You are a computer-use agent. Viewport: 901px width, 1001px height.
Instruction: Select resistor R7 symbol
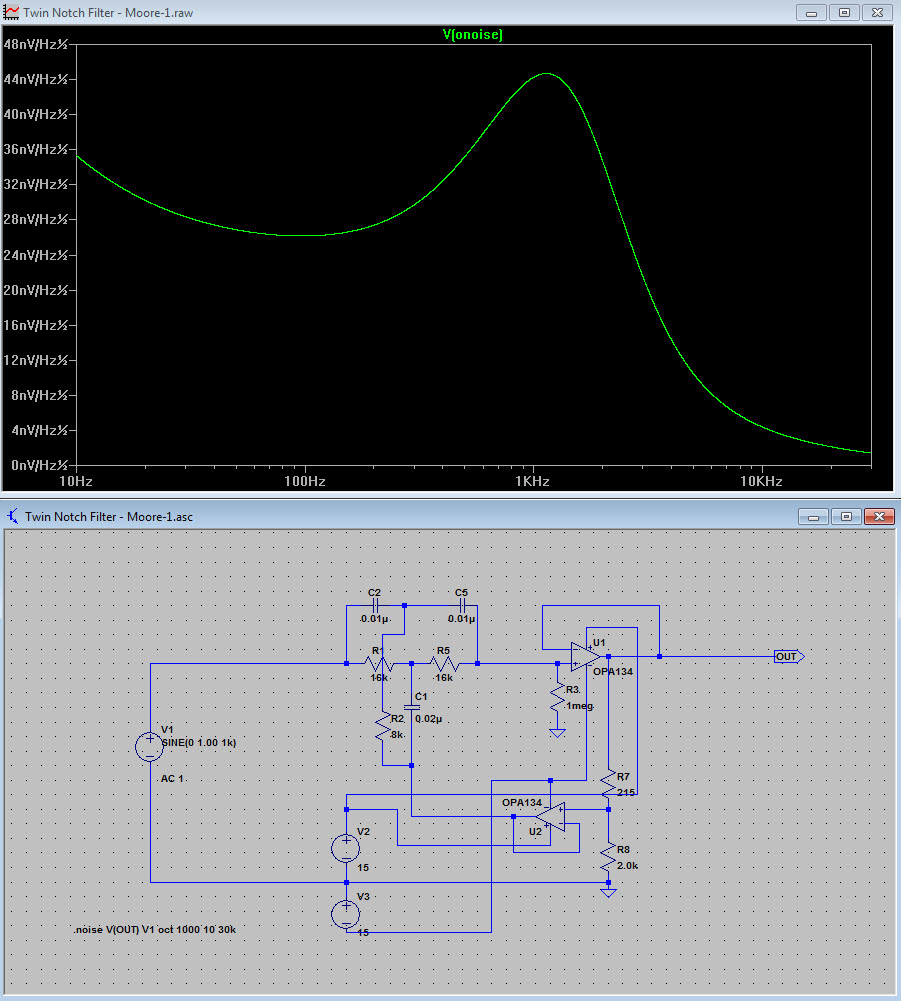[x=608, y=783]
